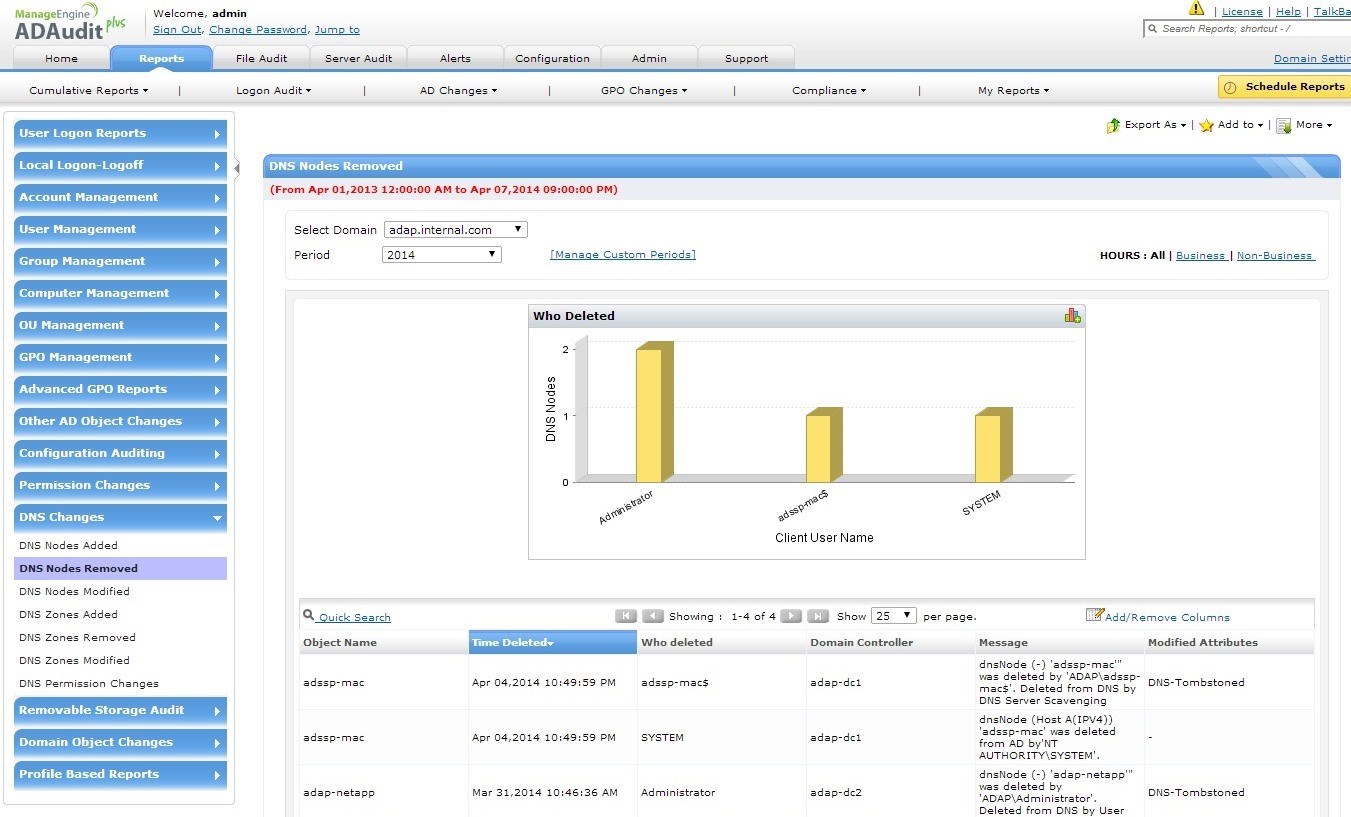1351x817 pixels.
Task: Click the star Add to icon
Action: click(1207, 125)
